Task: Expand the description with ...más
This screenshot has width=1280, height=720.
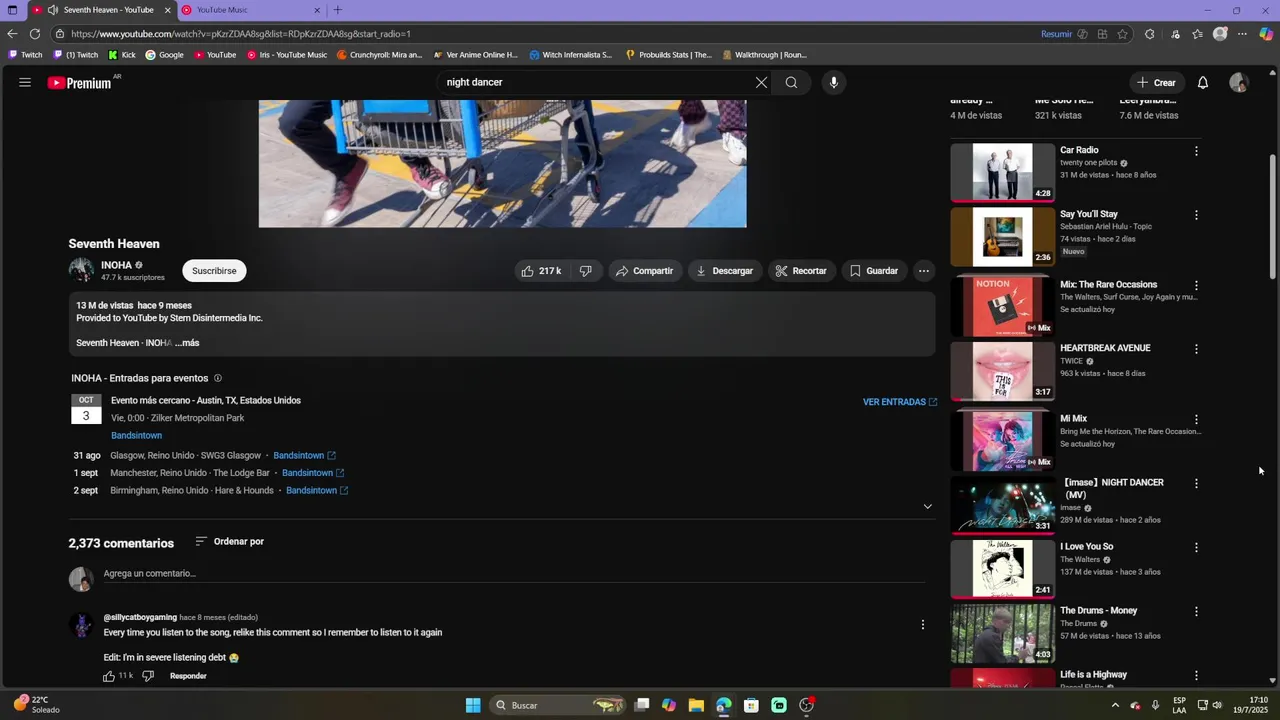Action: click(x=187, y=343)
